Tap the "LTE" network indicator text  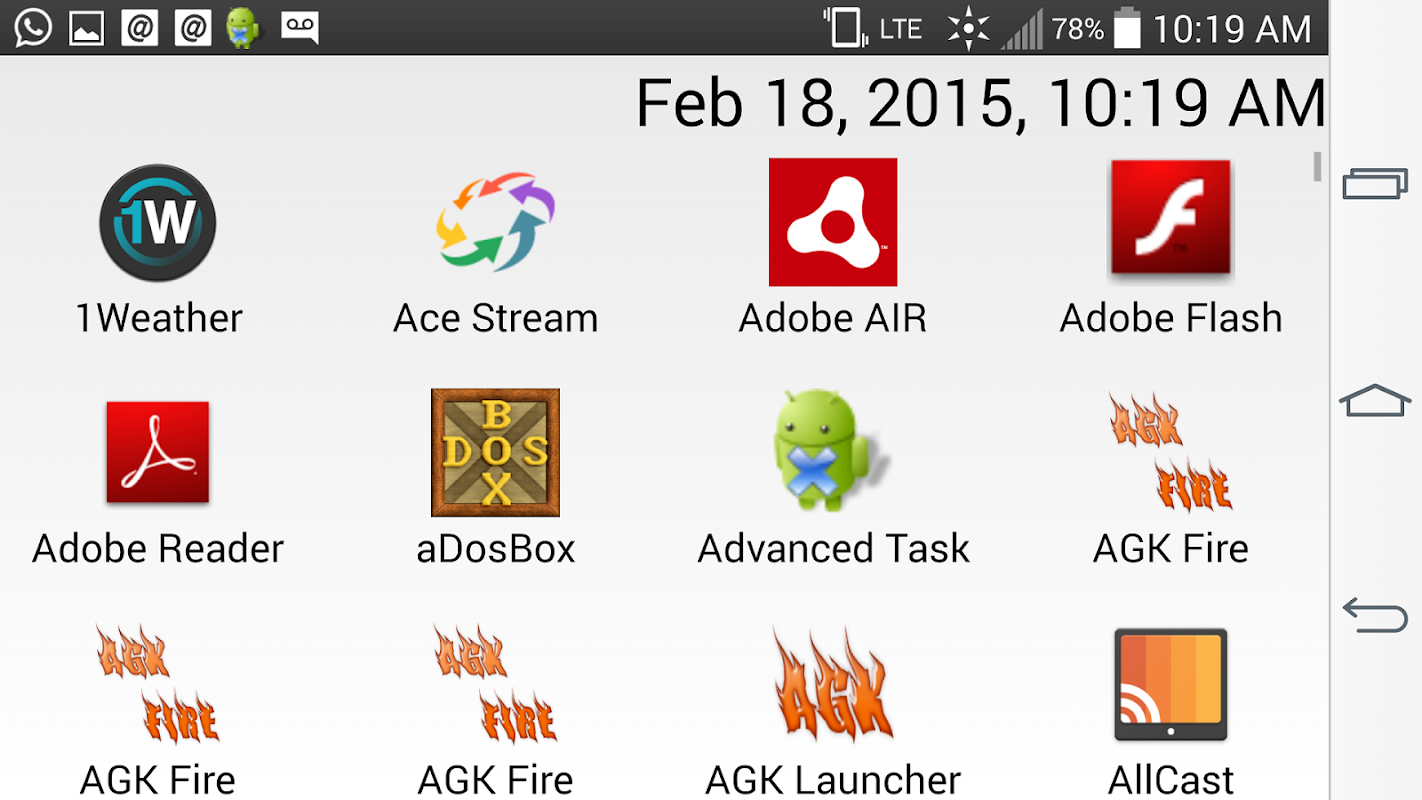tap(901, 29)
